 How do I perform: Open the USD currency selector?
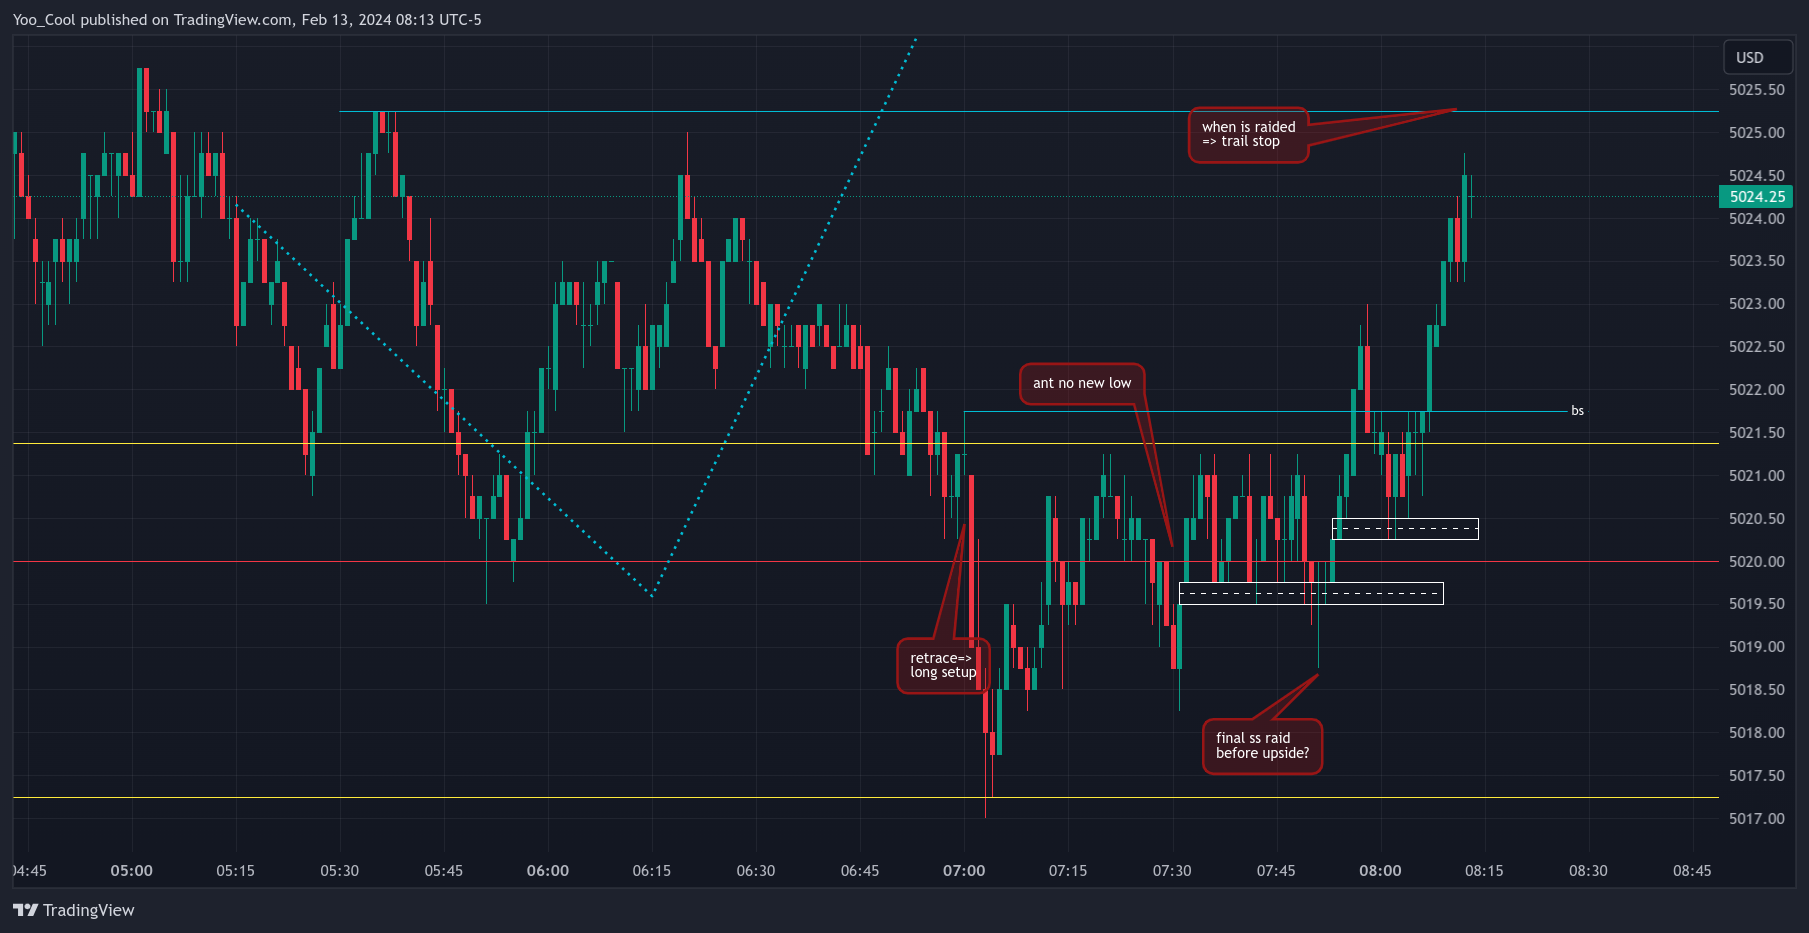coord(1757,57)
